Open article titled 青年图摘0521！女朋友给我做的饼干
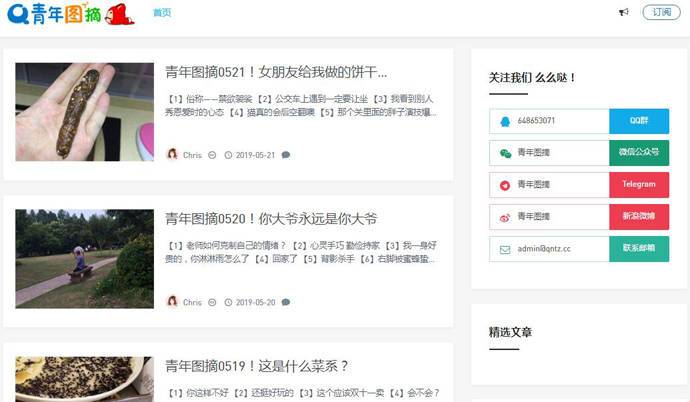This screenshot has height=402, width=690. tap(276, 72)
